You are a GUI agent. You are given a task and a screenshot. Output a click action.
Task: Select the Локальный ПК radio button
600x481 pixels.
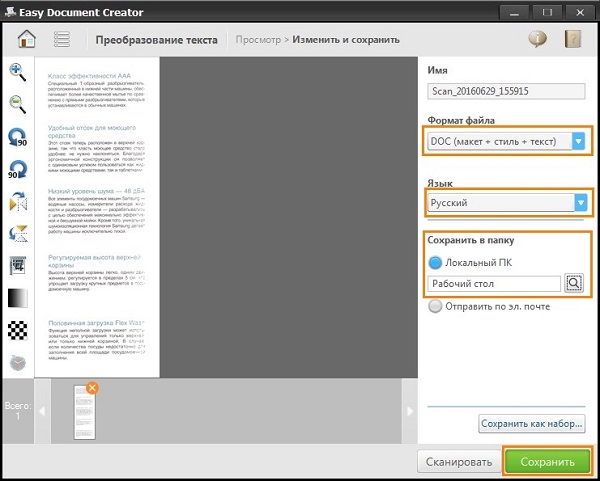[x=435, y=262]
